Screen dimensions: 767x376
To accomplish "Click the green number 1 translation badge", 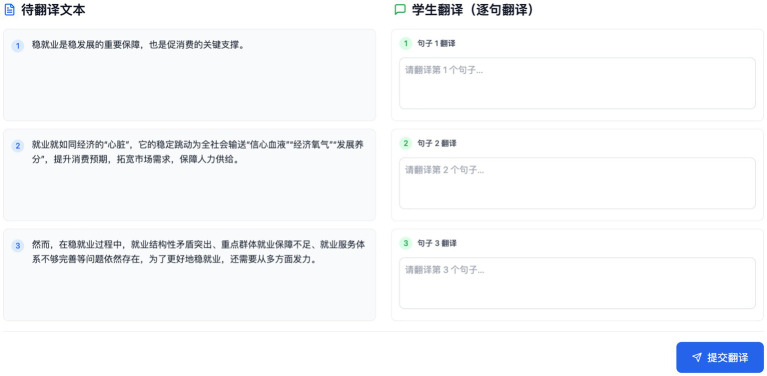I will [x=406, y=44].
